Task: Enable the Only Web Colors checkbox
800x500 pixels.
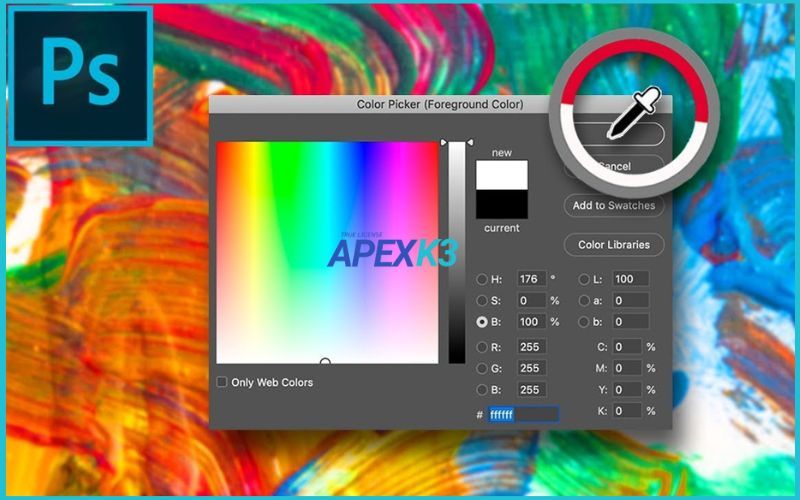Action: (221, 382)
